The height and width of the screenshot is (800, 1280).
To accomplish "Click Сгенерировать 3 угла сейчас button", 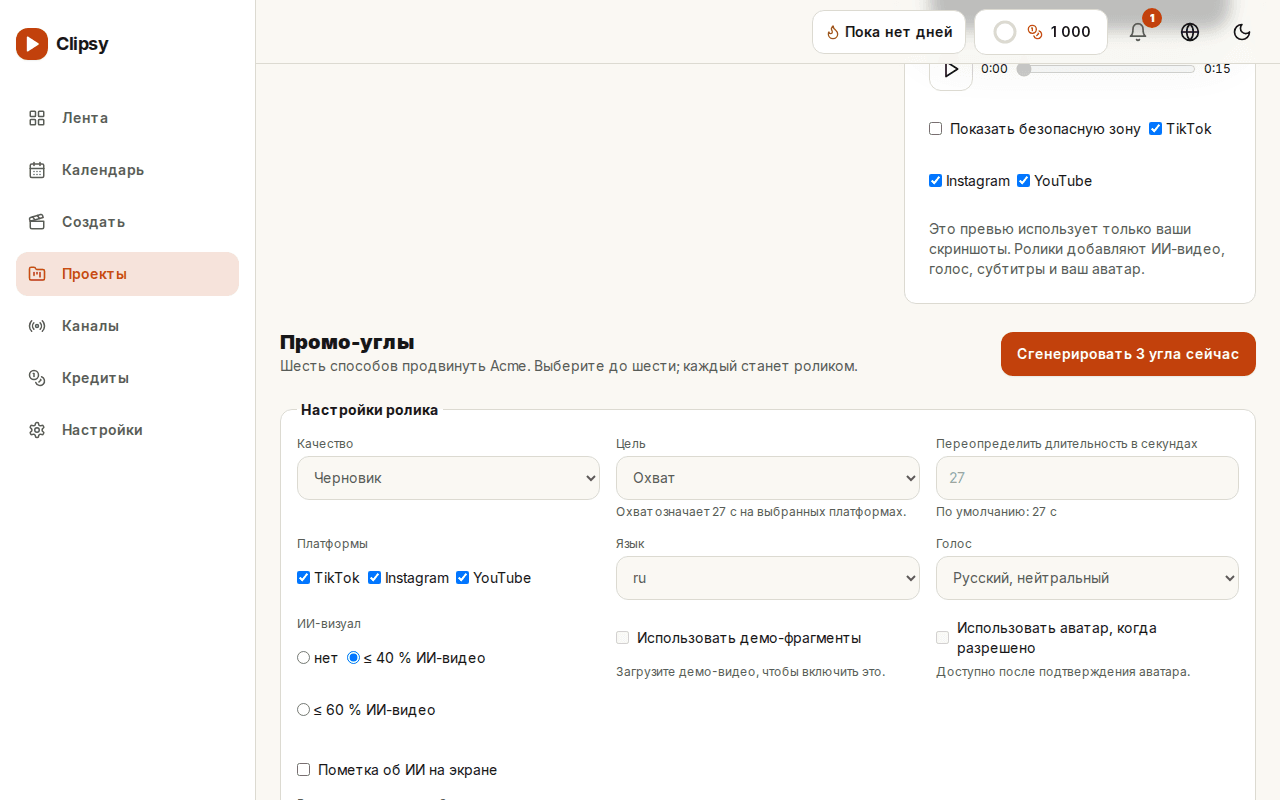I will click(1128, 354).
